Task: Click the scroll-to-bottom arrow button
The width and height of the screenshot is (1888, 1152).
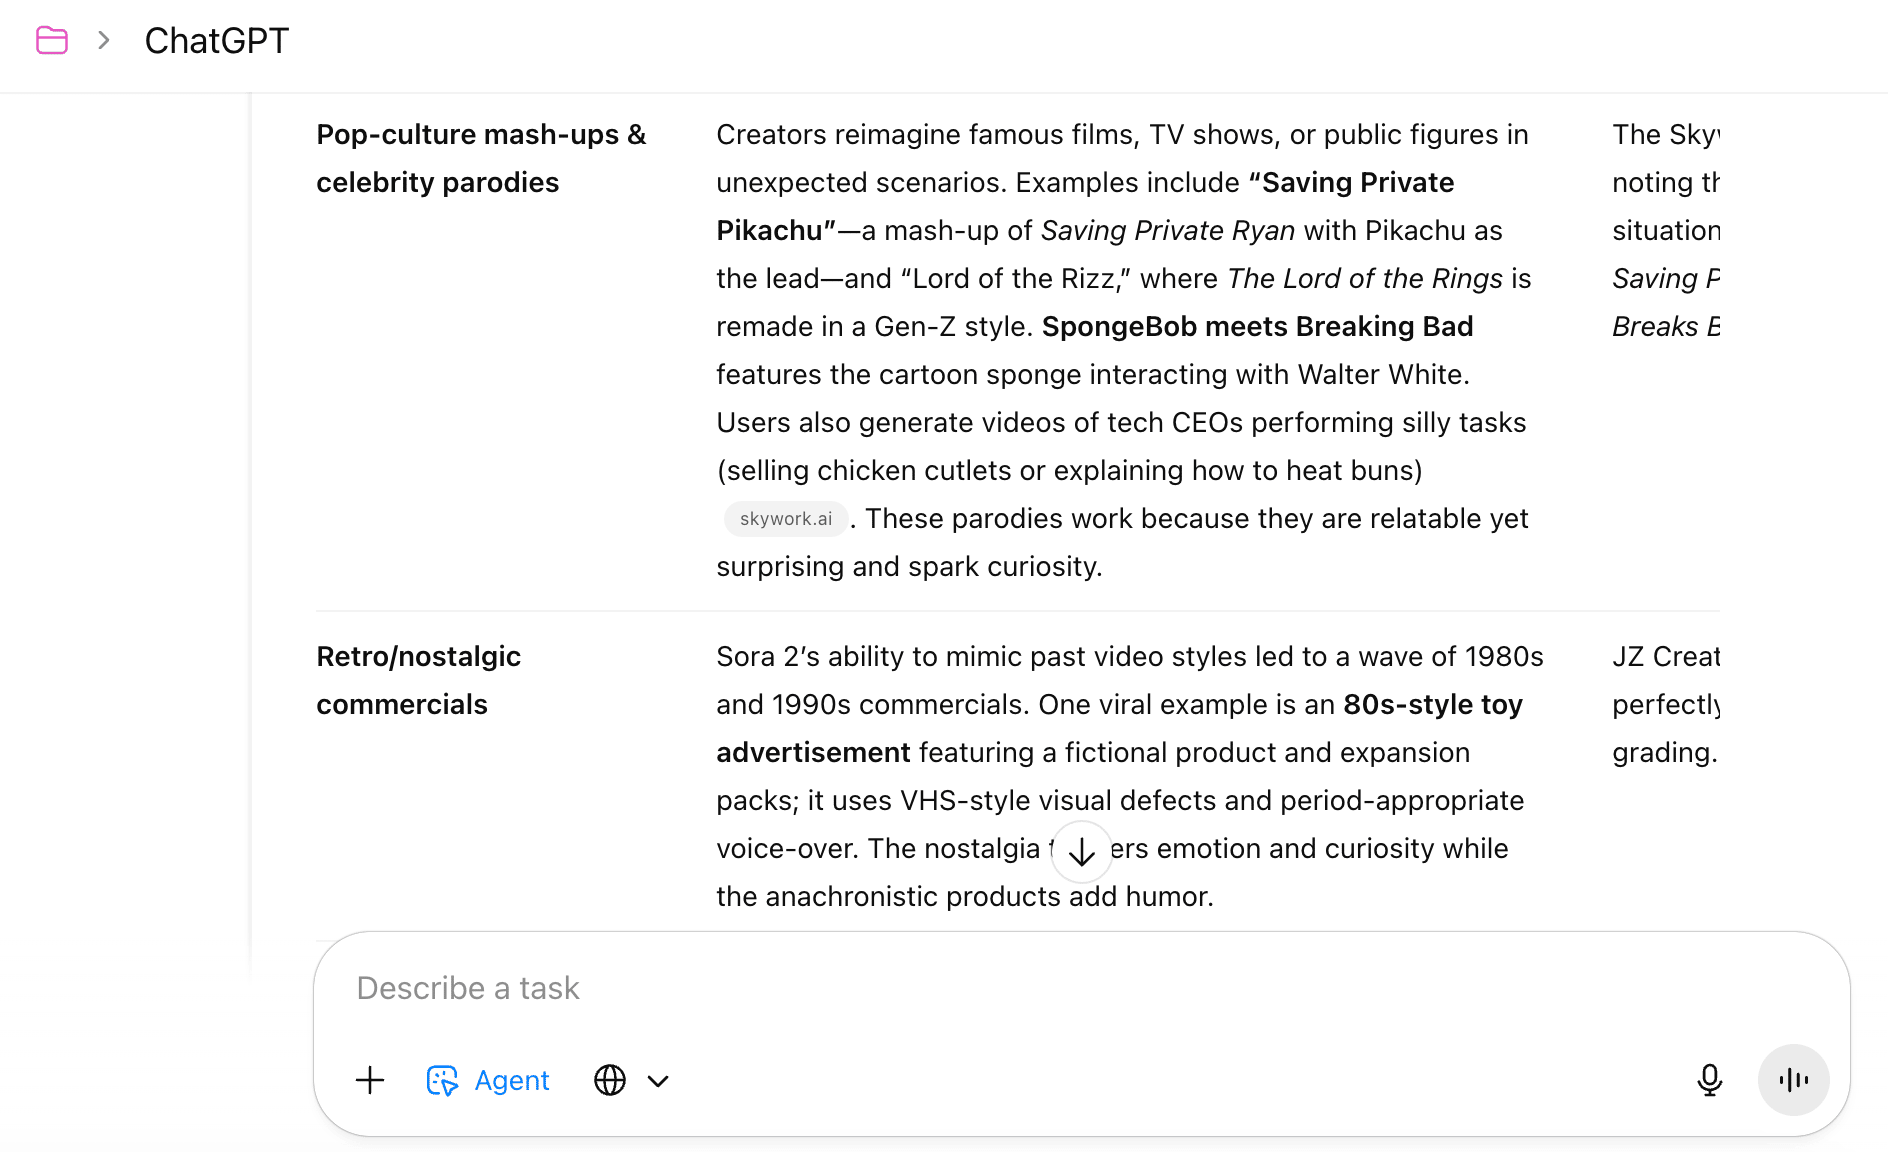Action: click(x=1081, y=852)
